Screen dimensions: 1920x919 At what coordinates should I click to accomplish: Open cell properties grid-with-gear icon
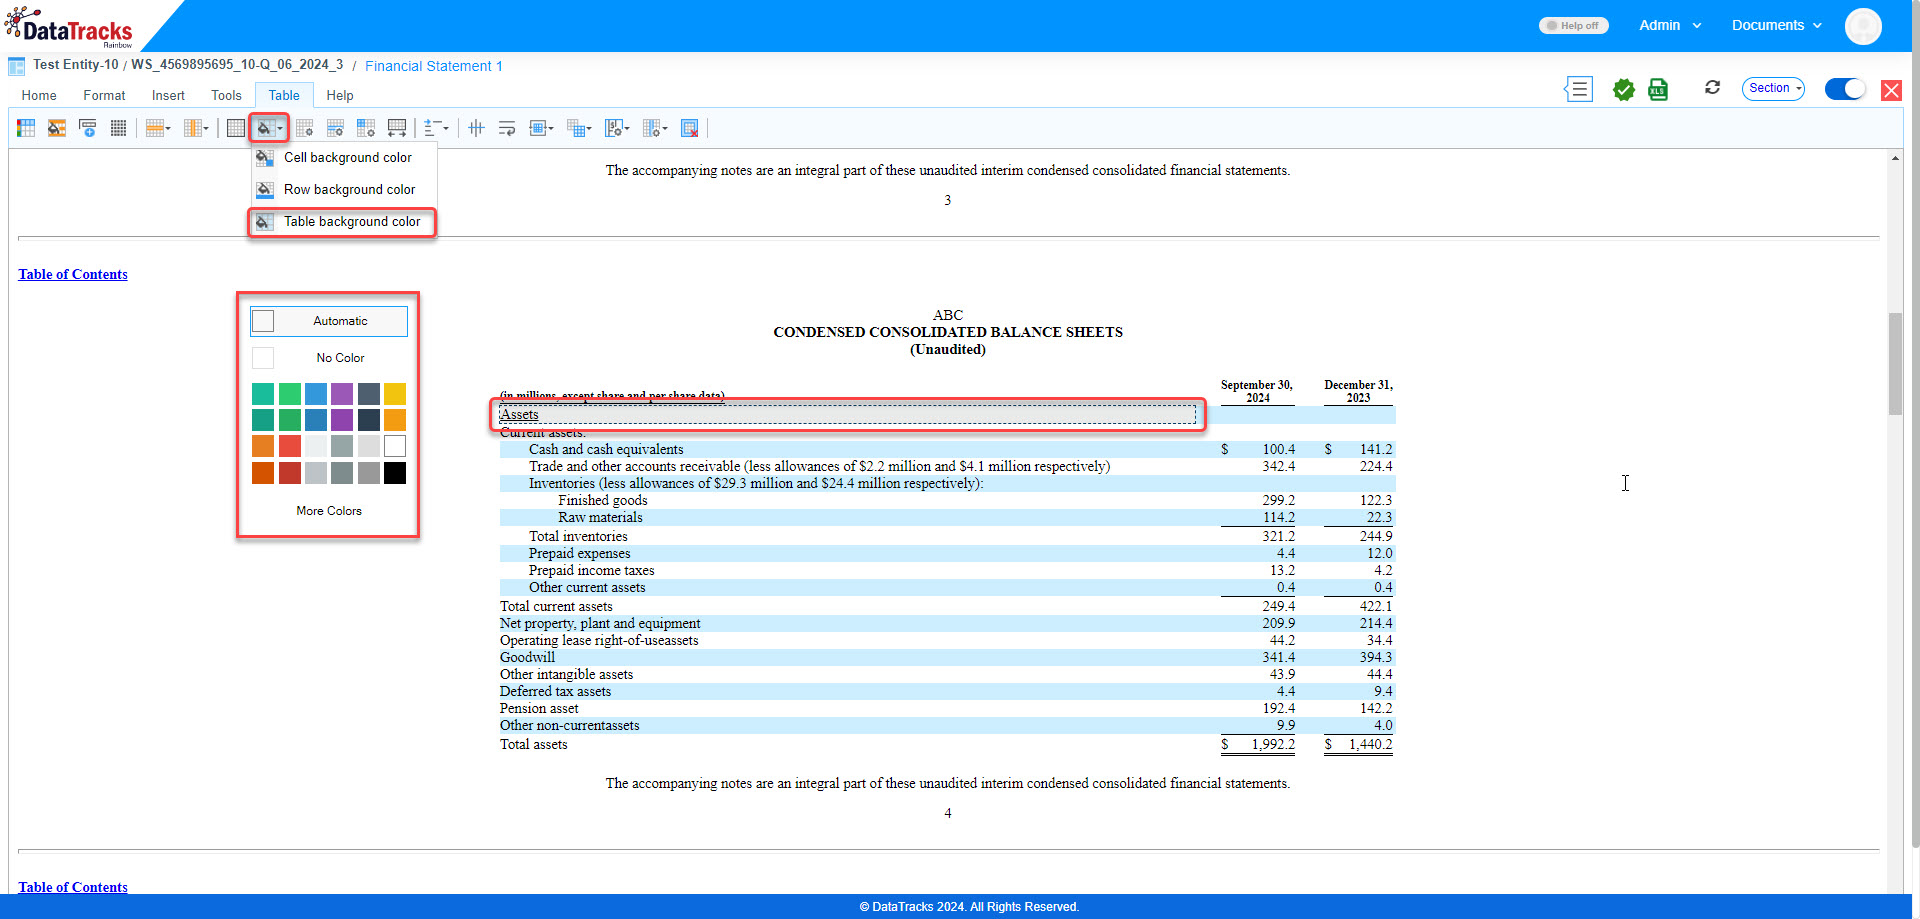[x=305, y=128]
